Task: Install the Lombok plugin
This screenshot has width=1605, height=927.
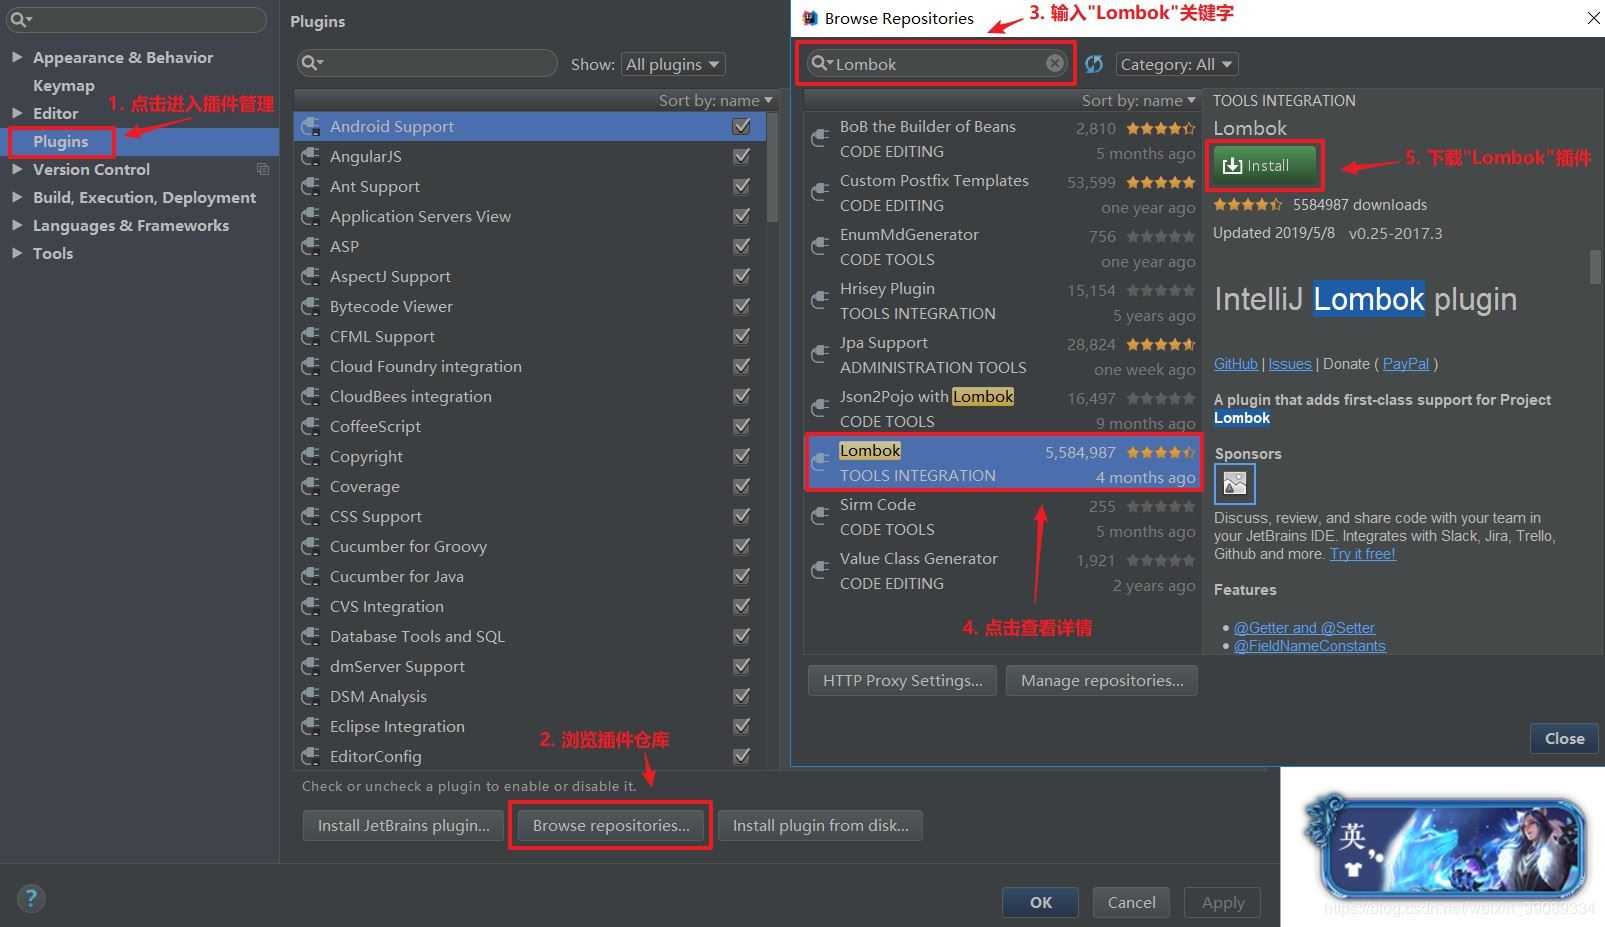Action: coord(1266,165)
